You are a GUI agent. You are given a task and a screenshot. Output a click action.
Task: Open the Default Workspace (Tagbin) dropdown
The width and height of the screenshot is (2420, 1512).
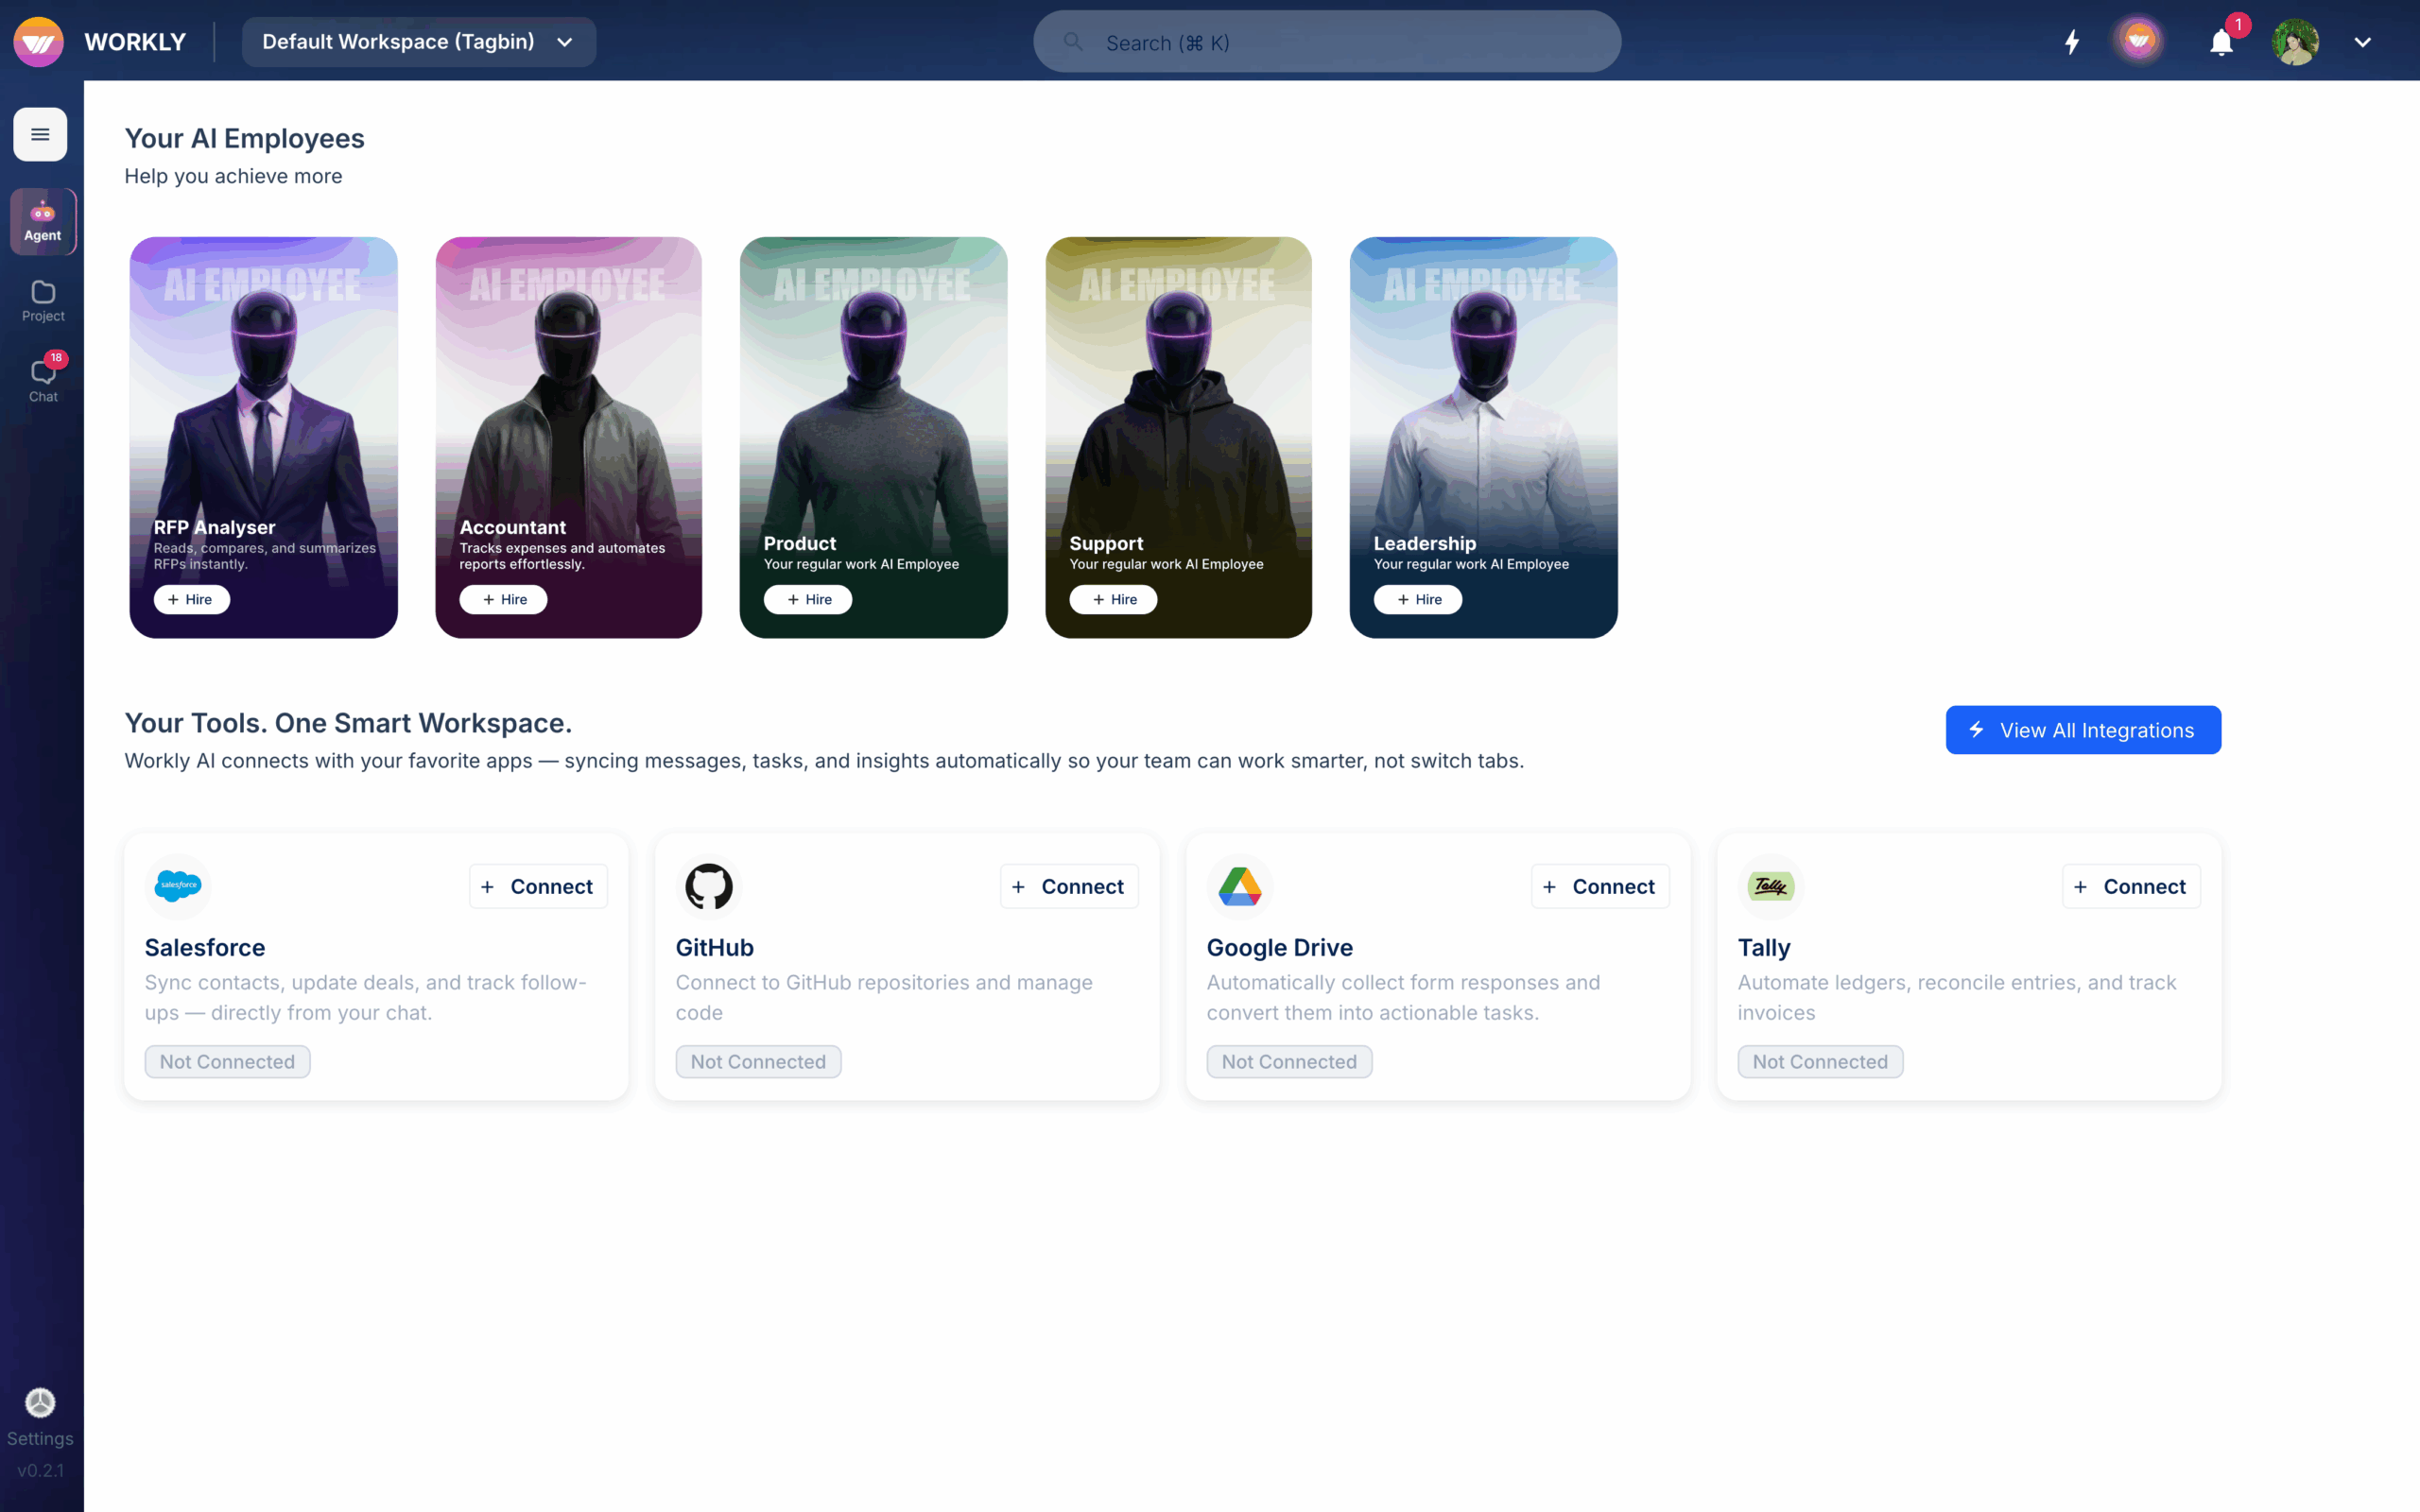tap(418, 41)
